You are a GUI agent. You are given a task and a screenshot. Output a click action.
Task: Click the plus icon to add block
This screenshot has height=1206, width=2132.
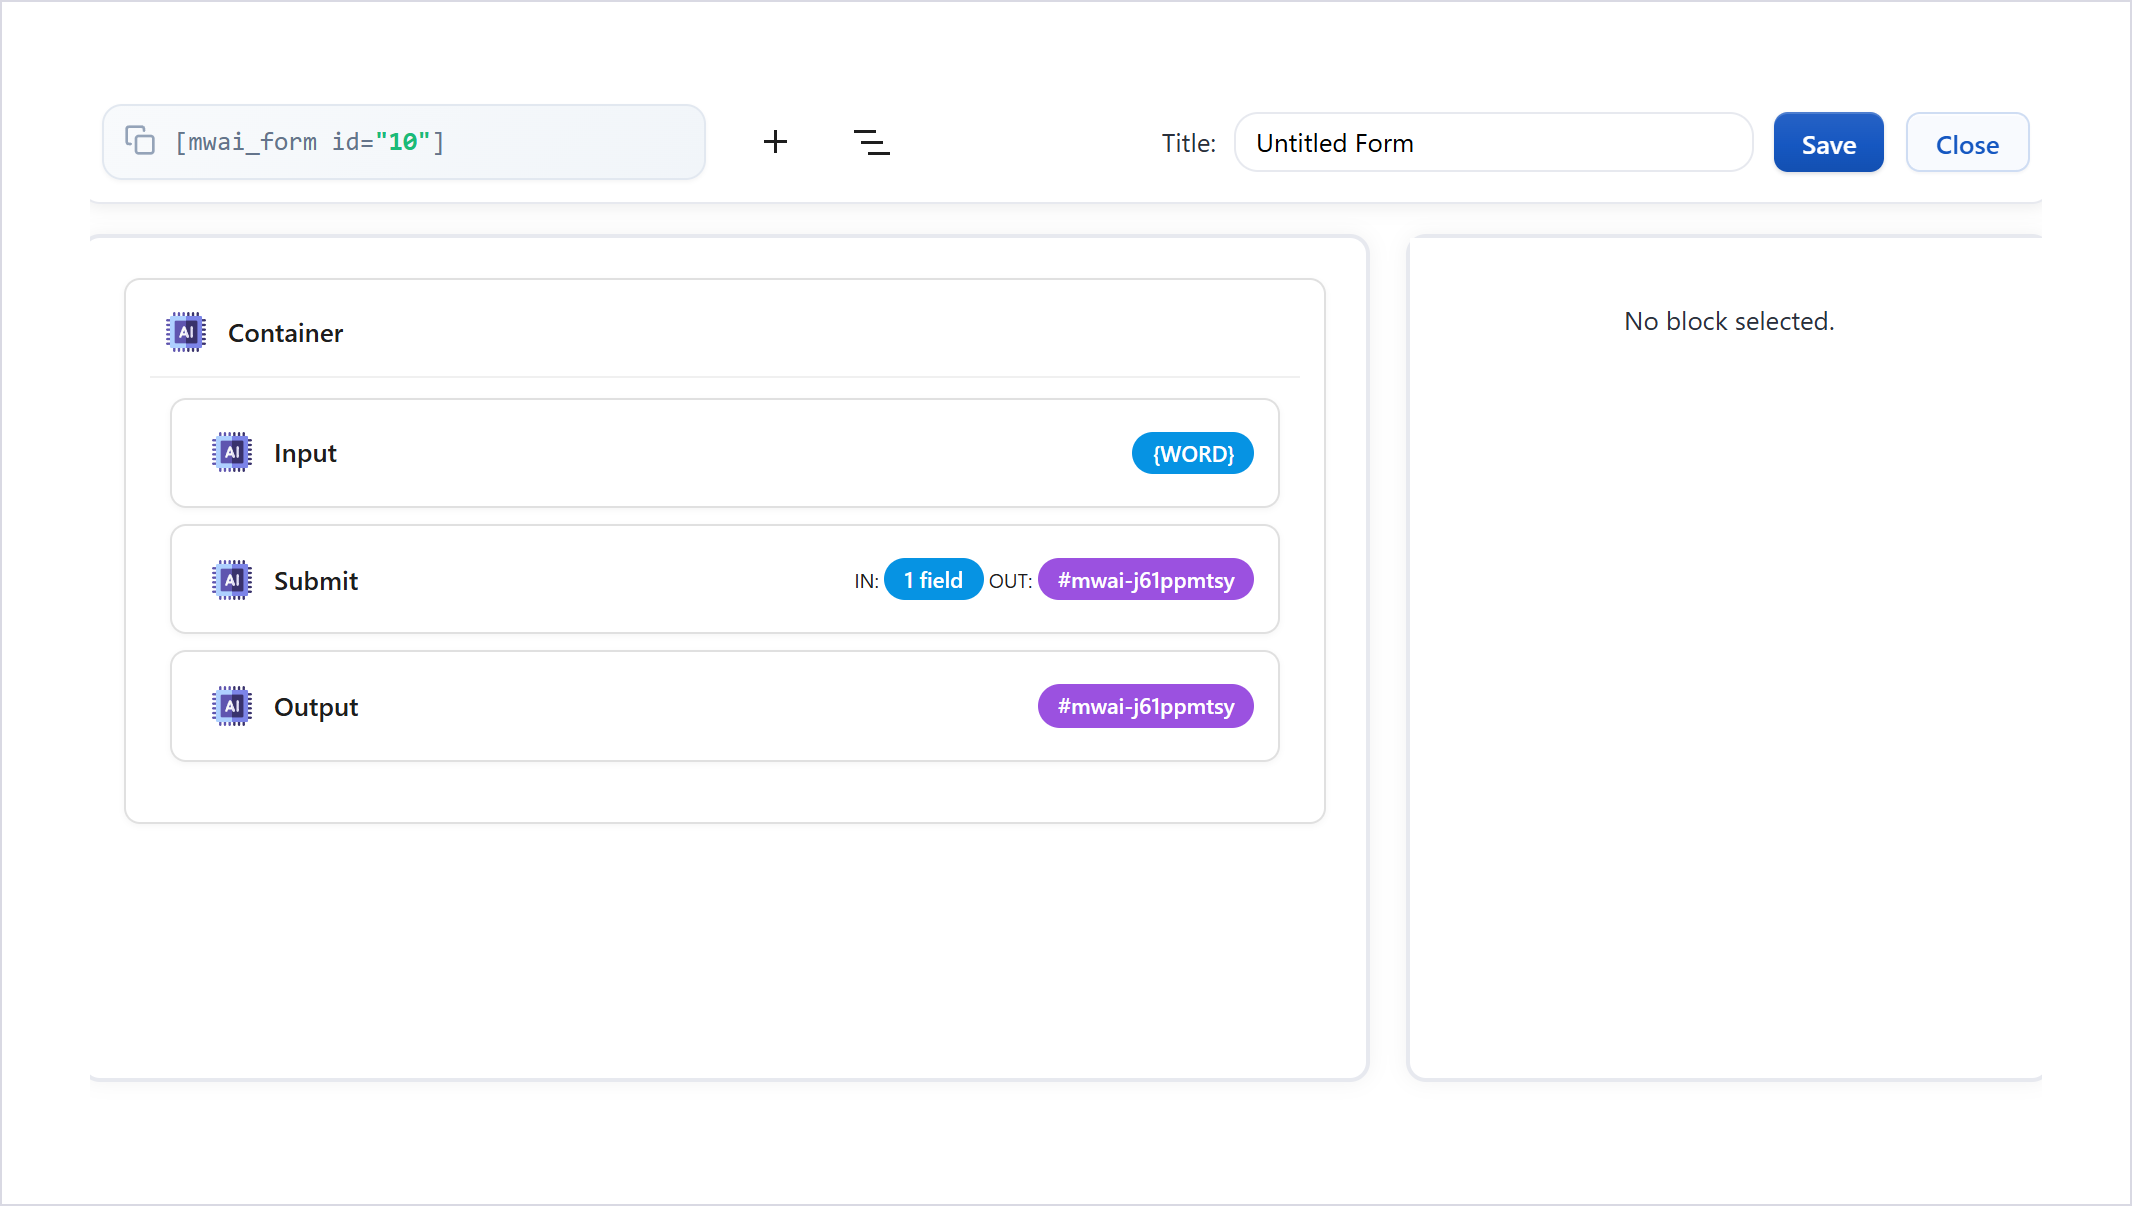775,142
